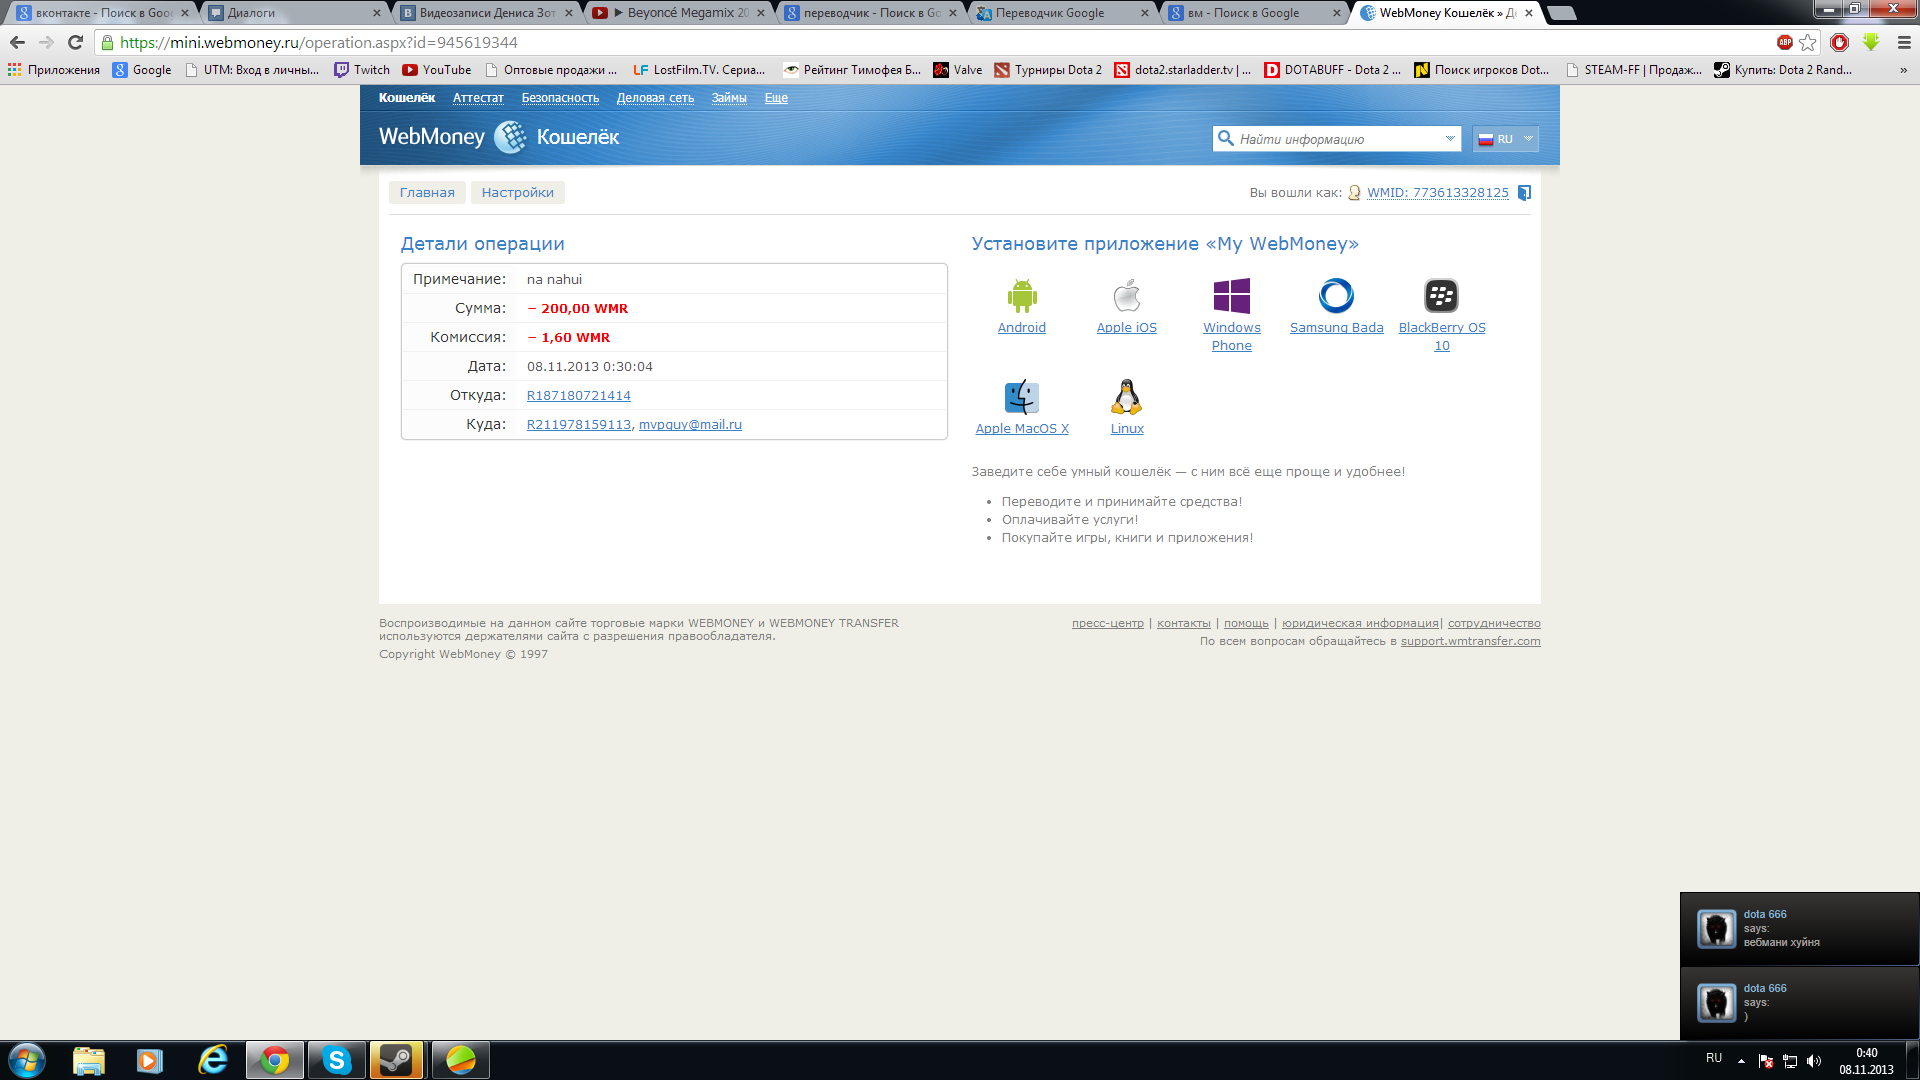Click the 200,00 WMR sum value

578,309
